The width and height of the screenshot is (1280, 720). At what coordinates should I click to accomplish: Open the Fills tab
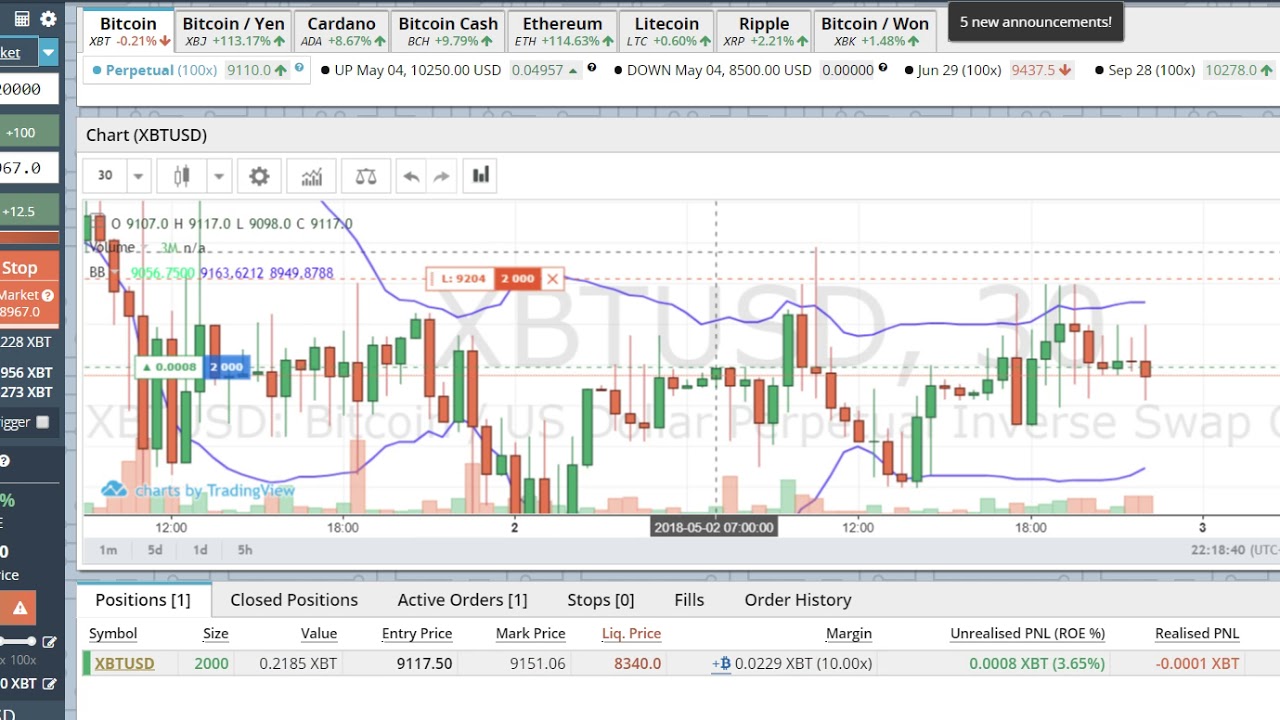click(689, 600)
